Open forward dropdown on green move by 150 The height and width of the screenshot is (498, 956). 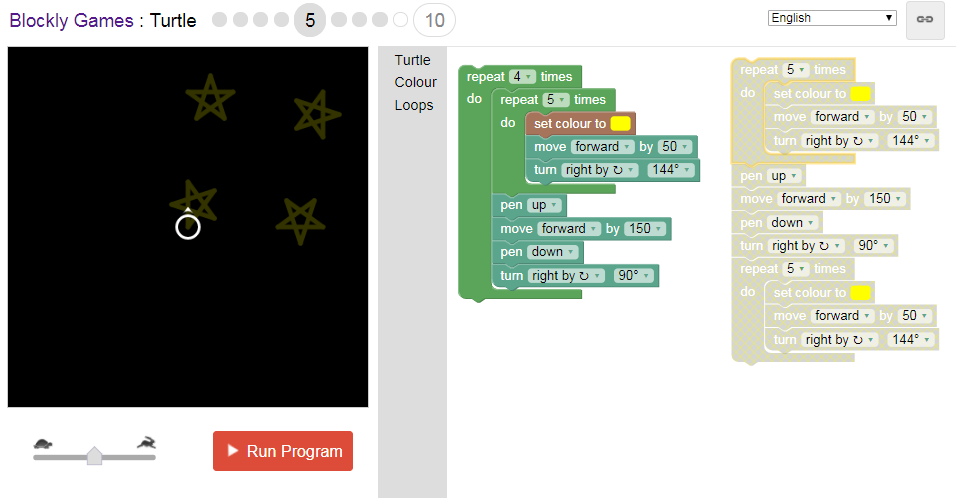pos(569,229)
